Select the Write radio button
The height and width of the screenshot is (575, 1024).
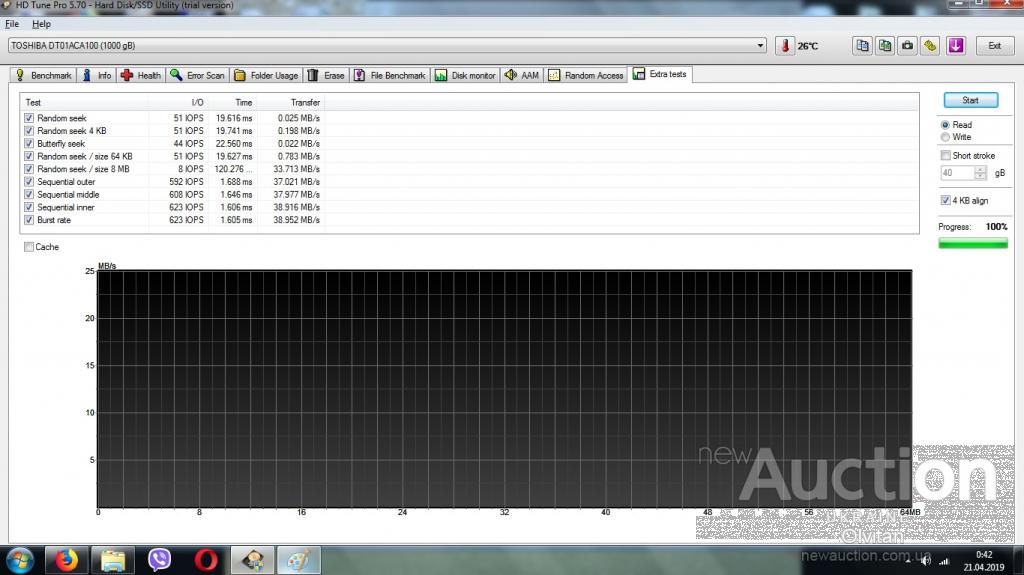click(x=945, y=137)
